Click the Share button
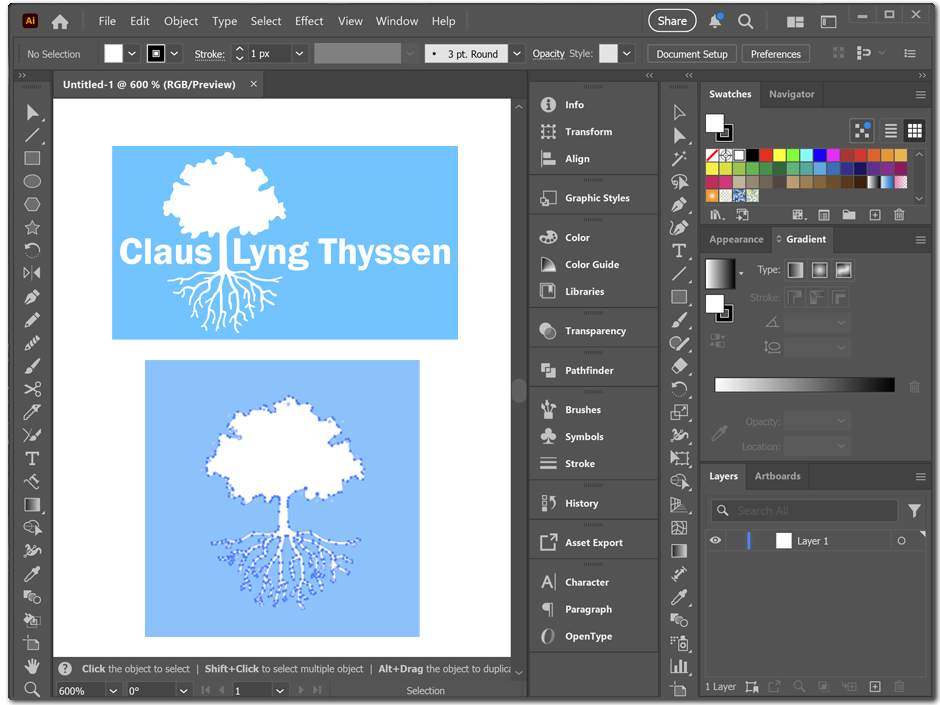The width and height of the screenshot is (940, 705). click(672, 21)
